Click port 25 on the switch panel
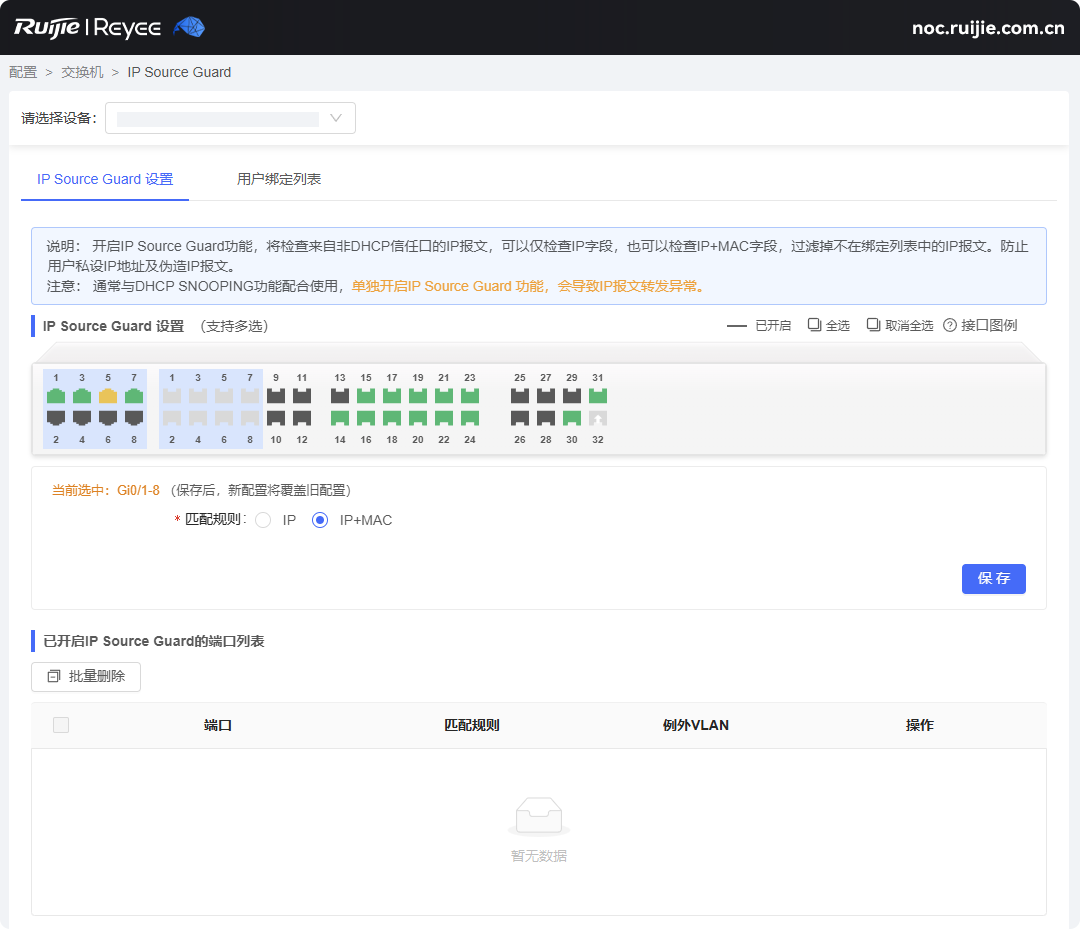1080x929 pixels. click(520, 396)
